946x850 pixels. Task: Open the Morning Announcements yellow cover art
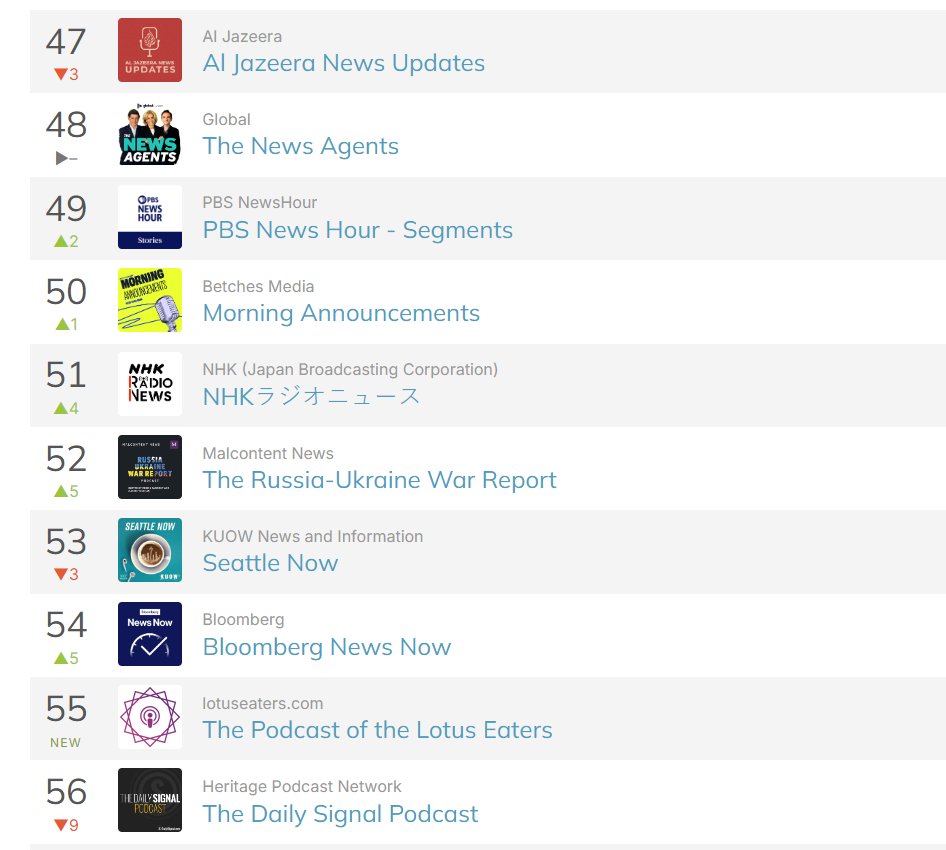(150, 300)
